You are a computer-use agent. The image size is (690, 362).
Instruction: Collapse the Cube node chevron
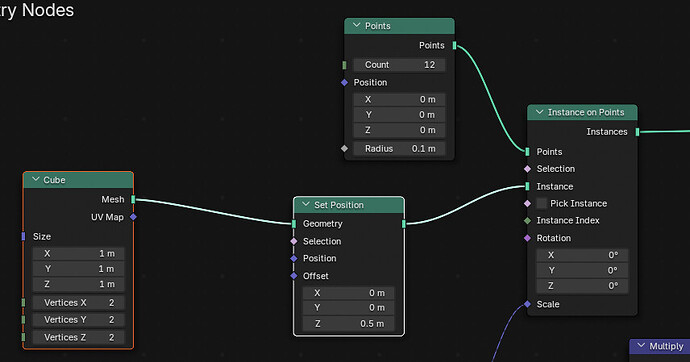pos(36,179)
